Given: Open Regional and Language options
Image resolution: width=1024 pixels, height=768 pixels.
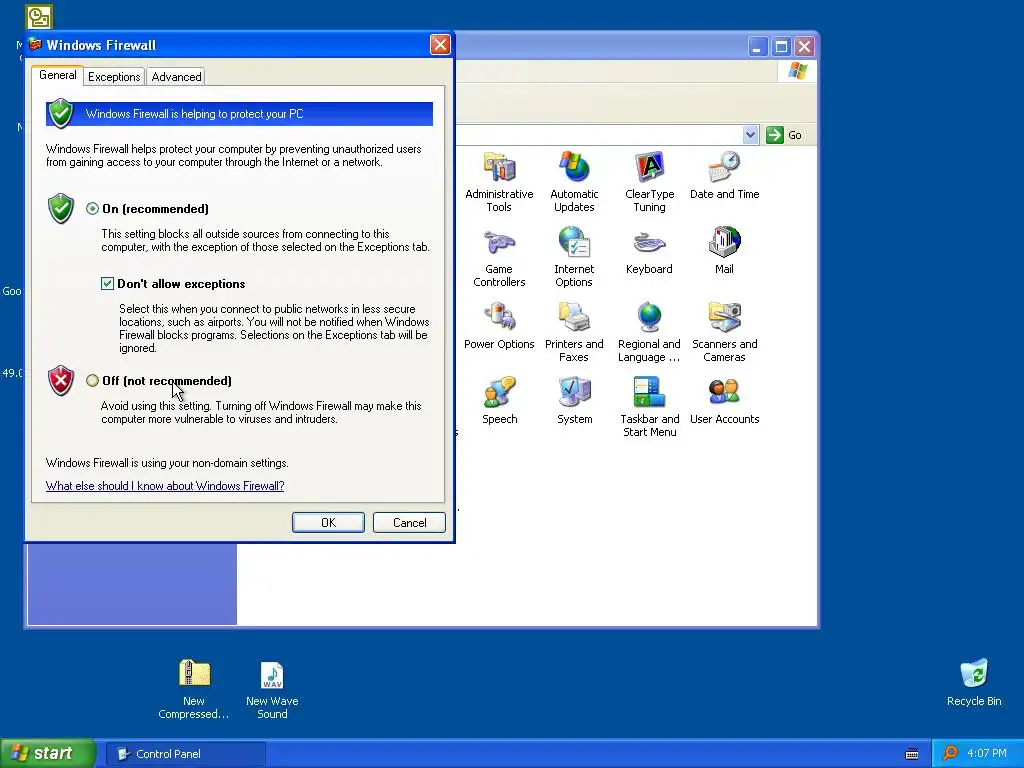Looking at the screenshot, I should pyautogui.click(x=649, y=332).
